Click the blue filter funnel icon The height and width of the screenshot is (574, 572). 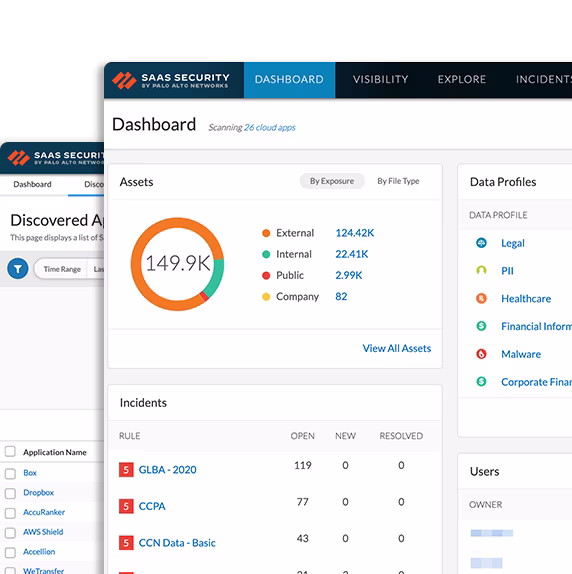[18, 269]
